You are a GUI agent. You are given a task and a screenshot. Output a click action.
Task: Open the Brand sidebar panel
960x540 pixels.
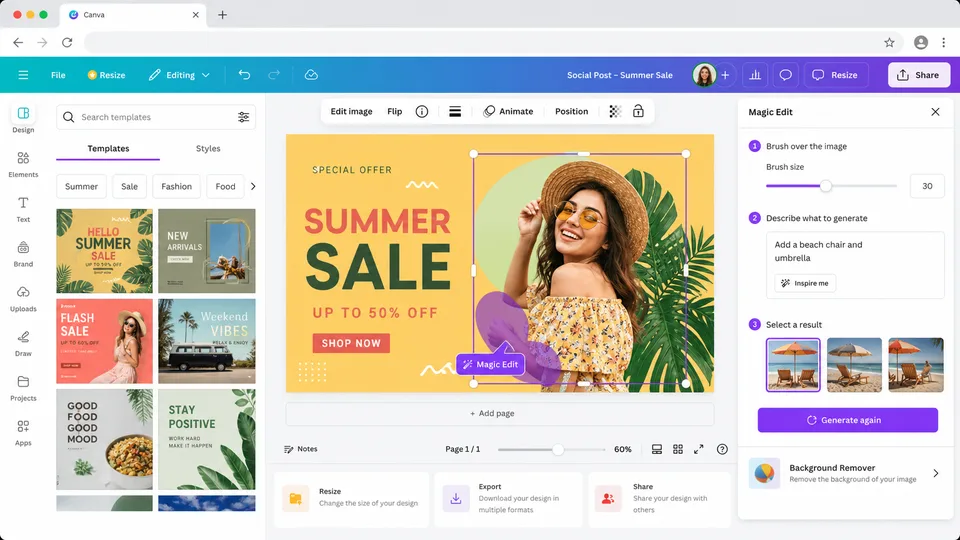[23, 253]
